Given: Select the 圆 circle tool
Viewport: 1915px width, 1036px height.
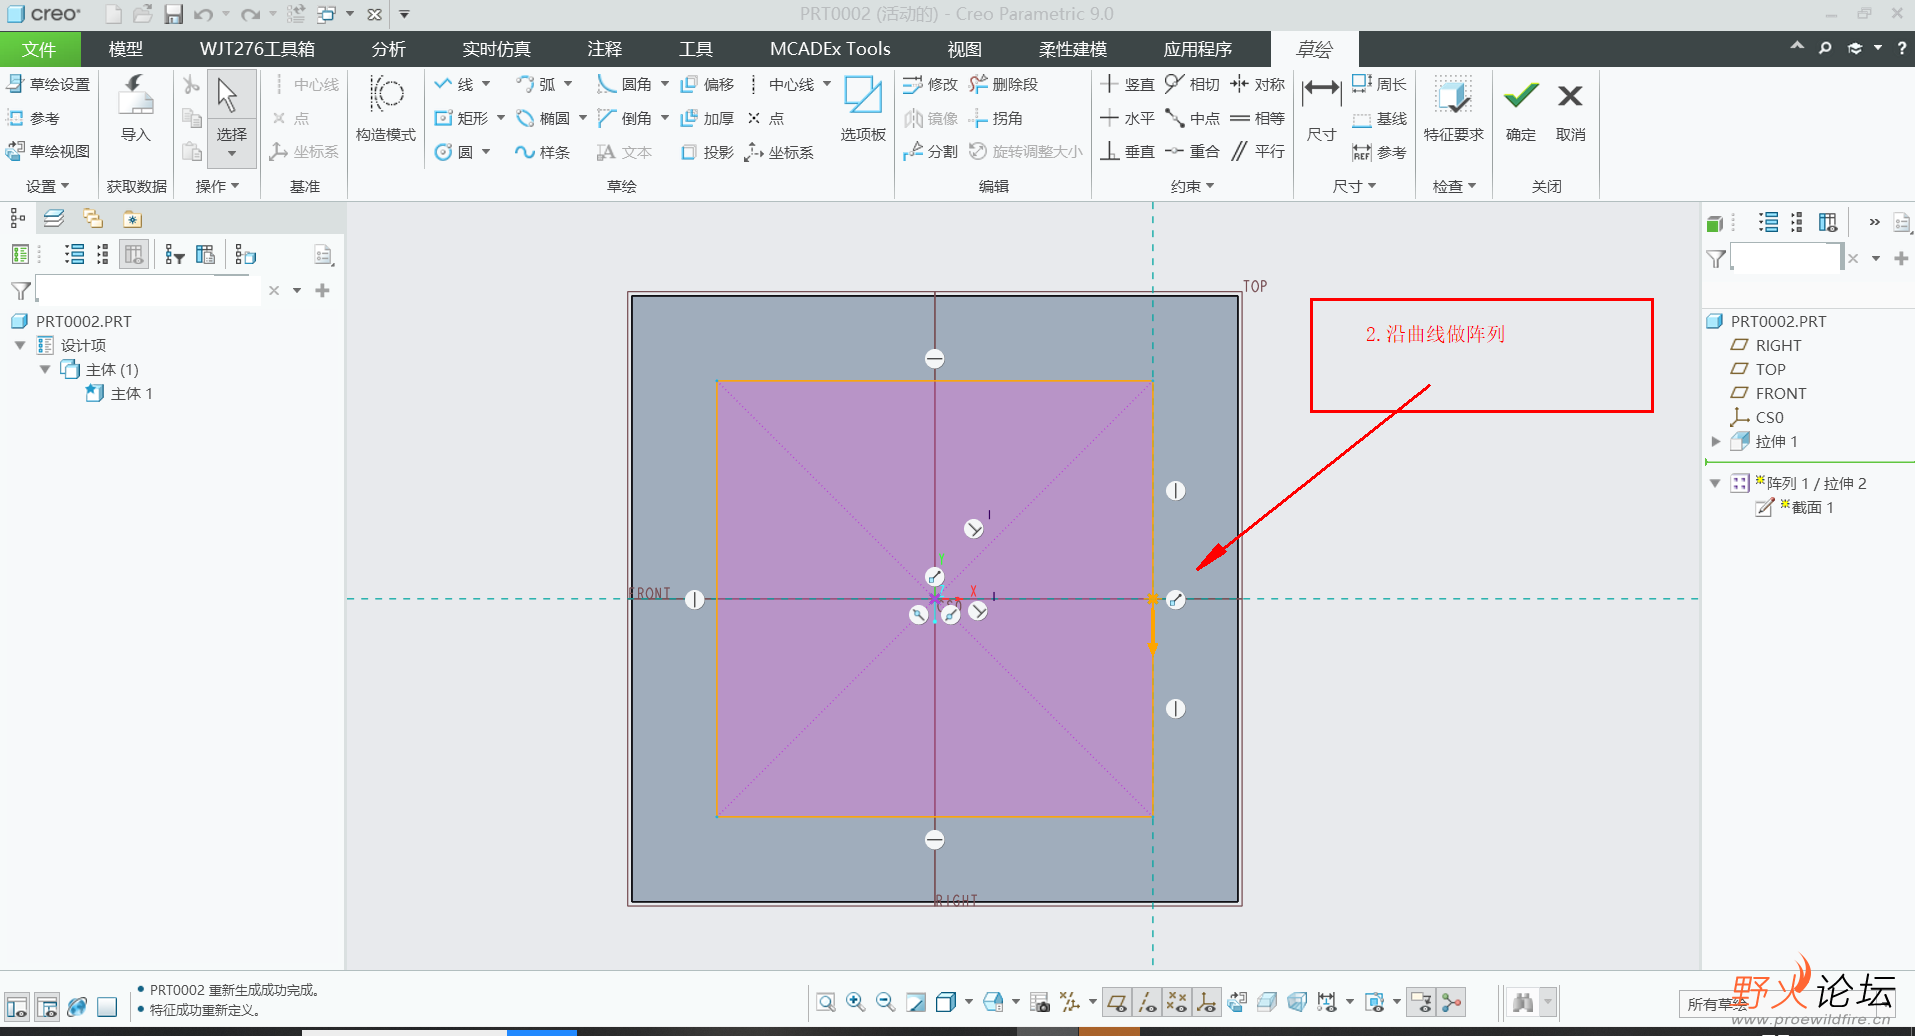Looking at the screenshot, I should [x=454, y=152].
